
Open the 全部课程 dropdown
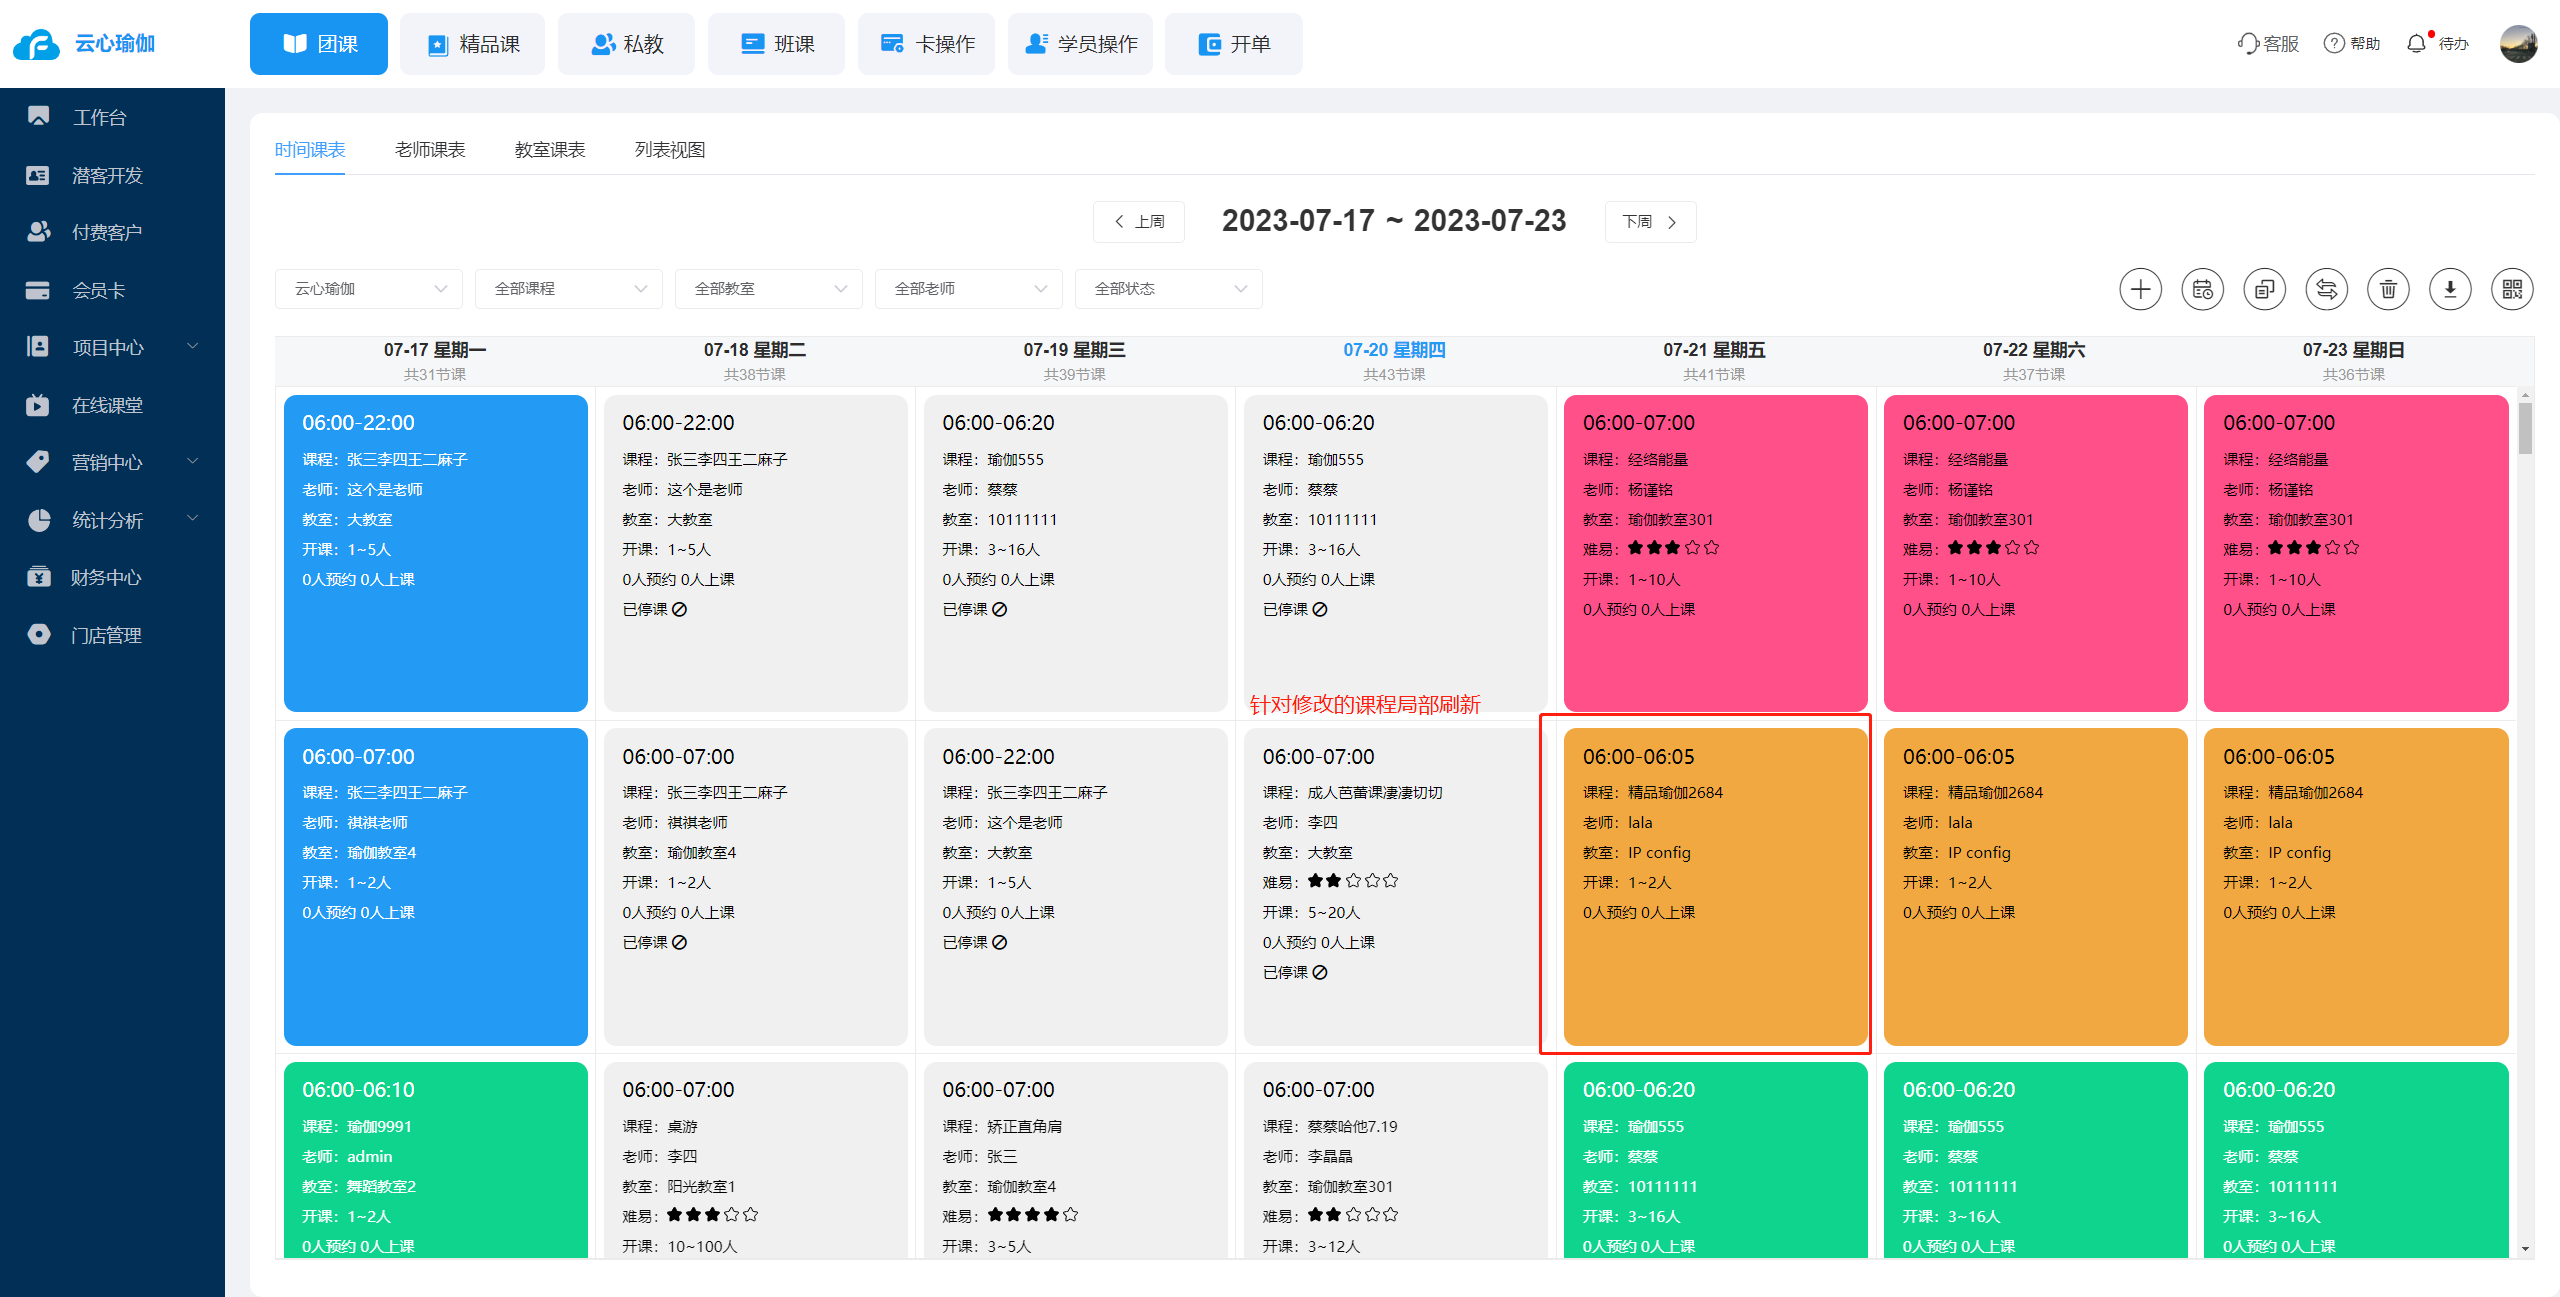[569, 289]
